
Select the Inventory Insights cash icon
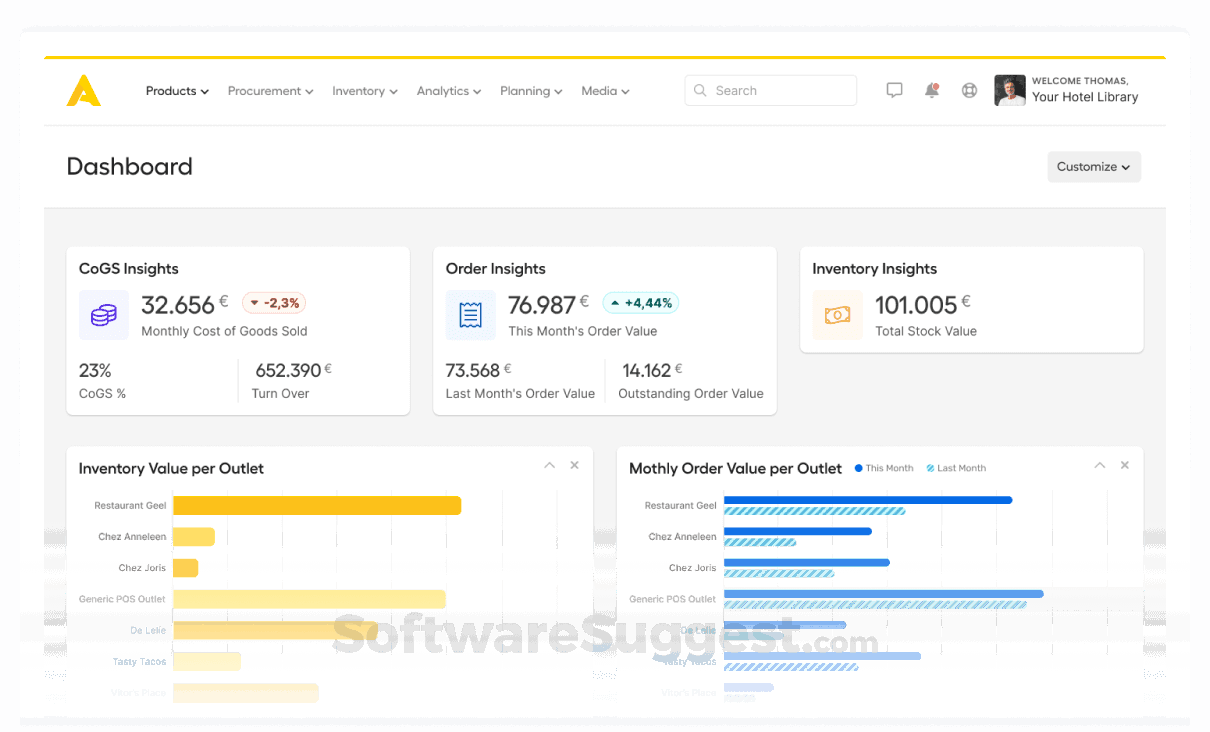click(837, 315)
